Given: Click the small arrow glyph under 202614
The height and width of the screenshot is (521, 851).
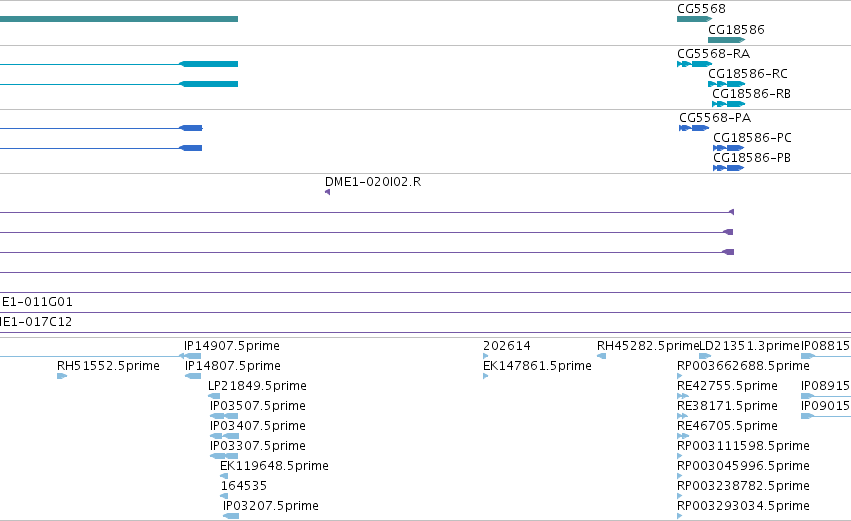Looking at the screenshot, I should [486, 356].
